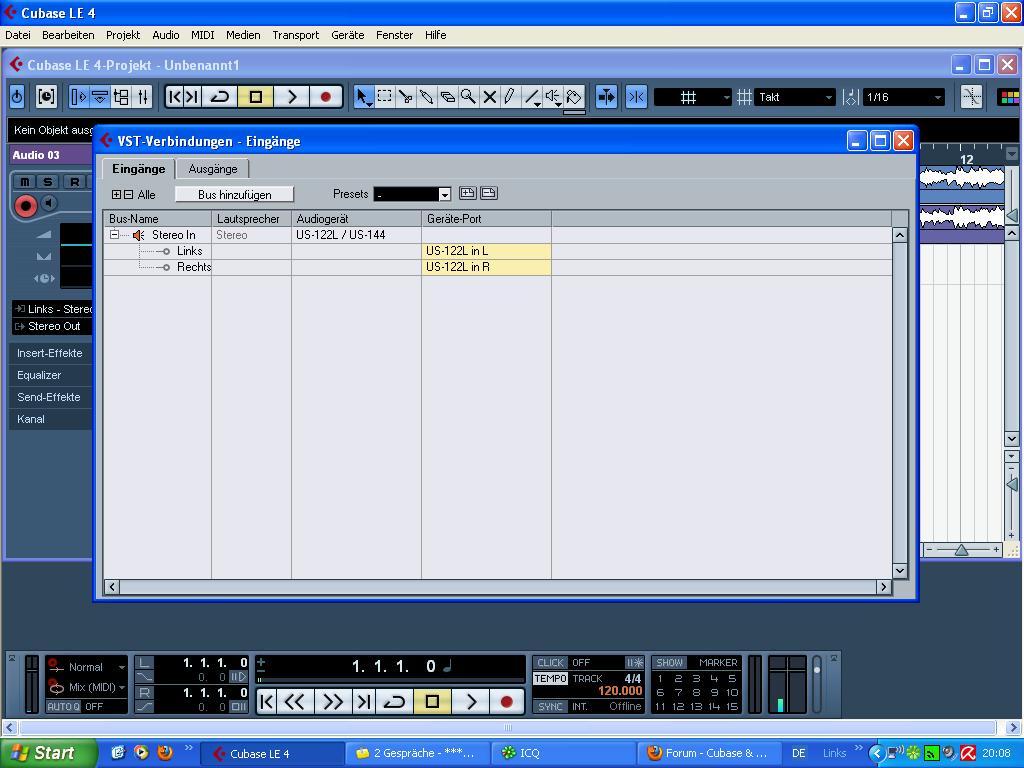Open the Geräte menu
This screenshot has height=768, width=1024.
click(x=347, y=35)
